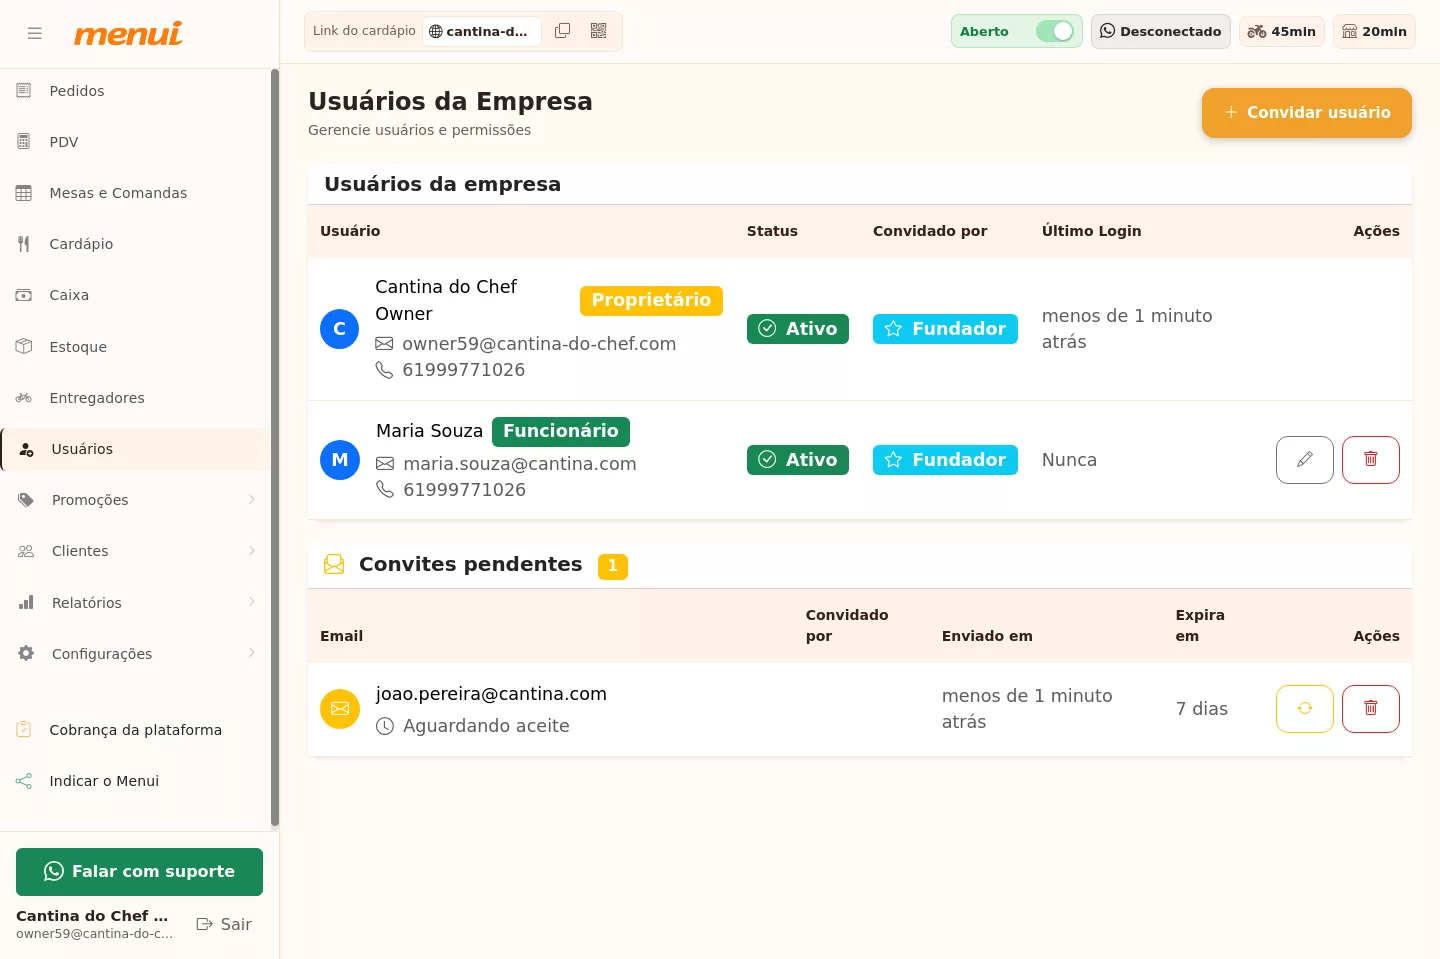Show the cardápio QR code
Image resolution: width=1440 pixels, height=959 pixels.
tap(598, 31)
